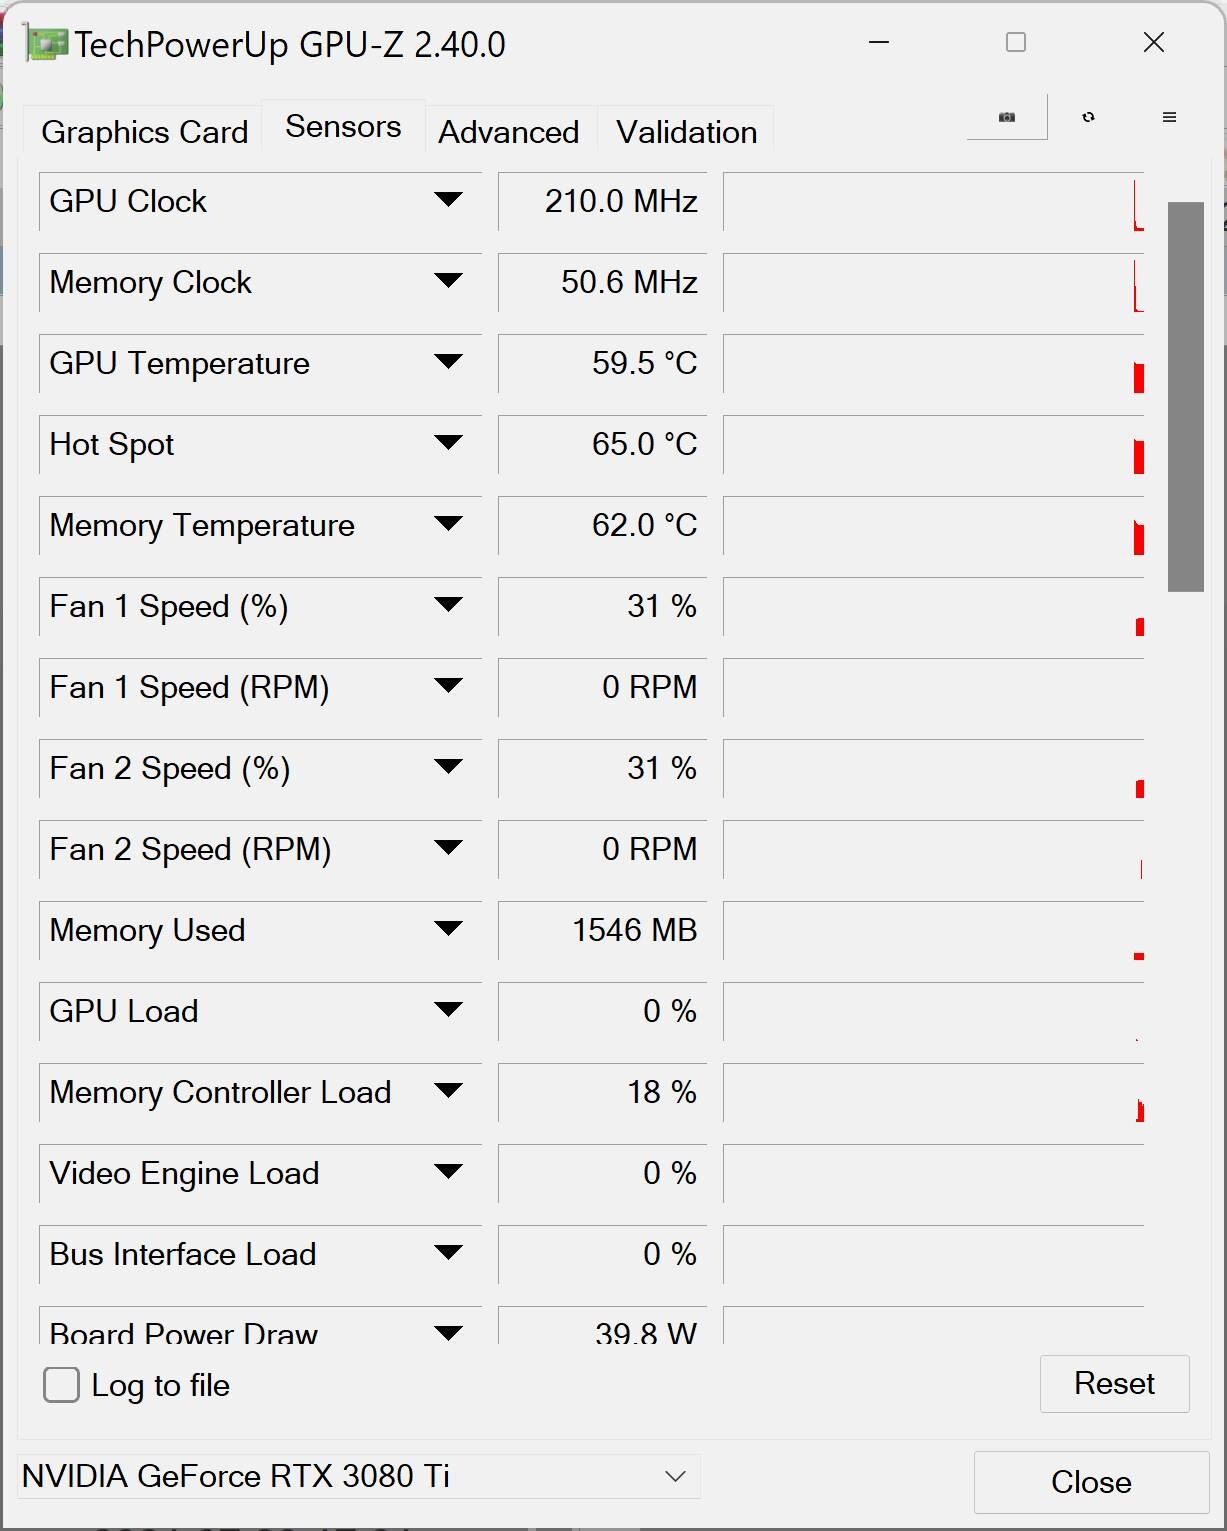Enable the Log to file checkbox
Screen dimensions: 1227x1531
pos(62,1385)
